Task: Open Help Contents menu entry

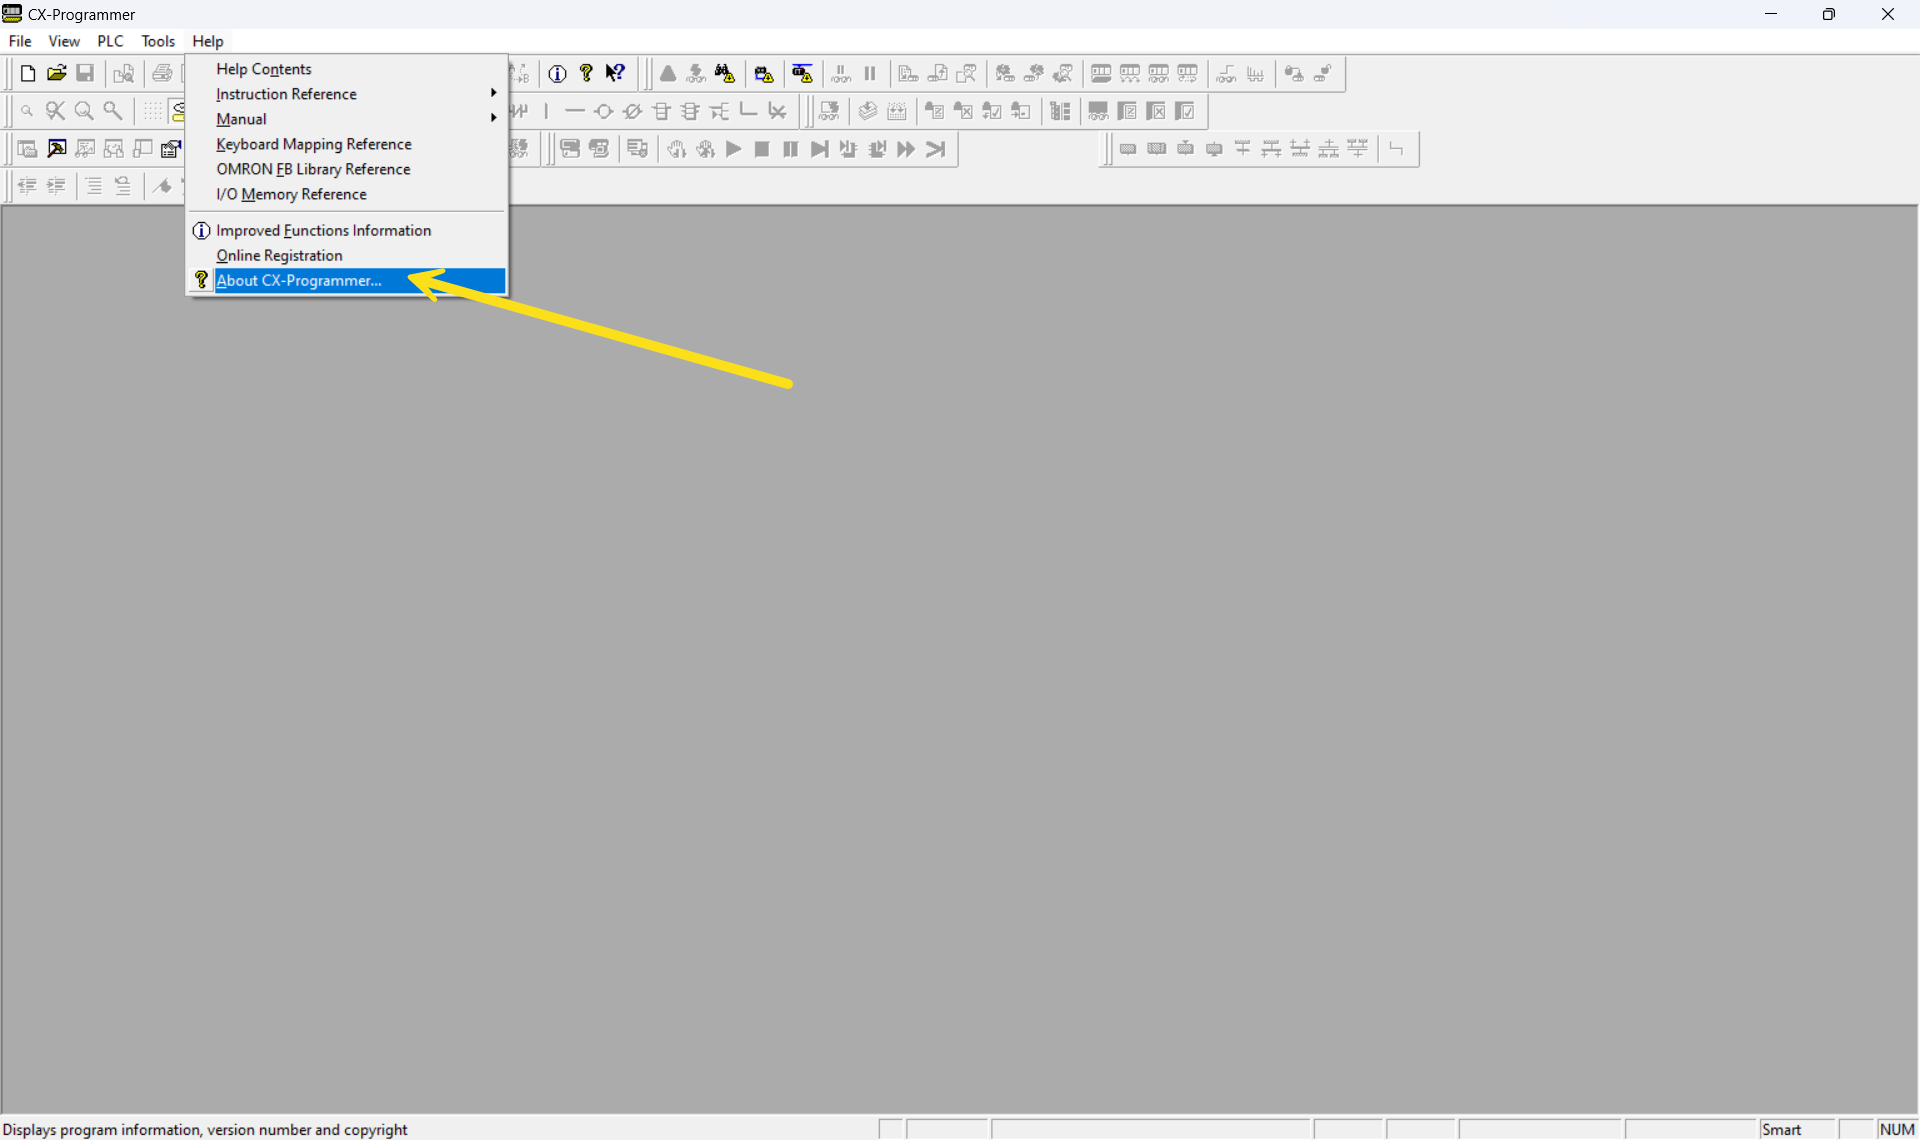Action: coord(263,69)
